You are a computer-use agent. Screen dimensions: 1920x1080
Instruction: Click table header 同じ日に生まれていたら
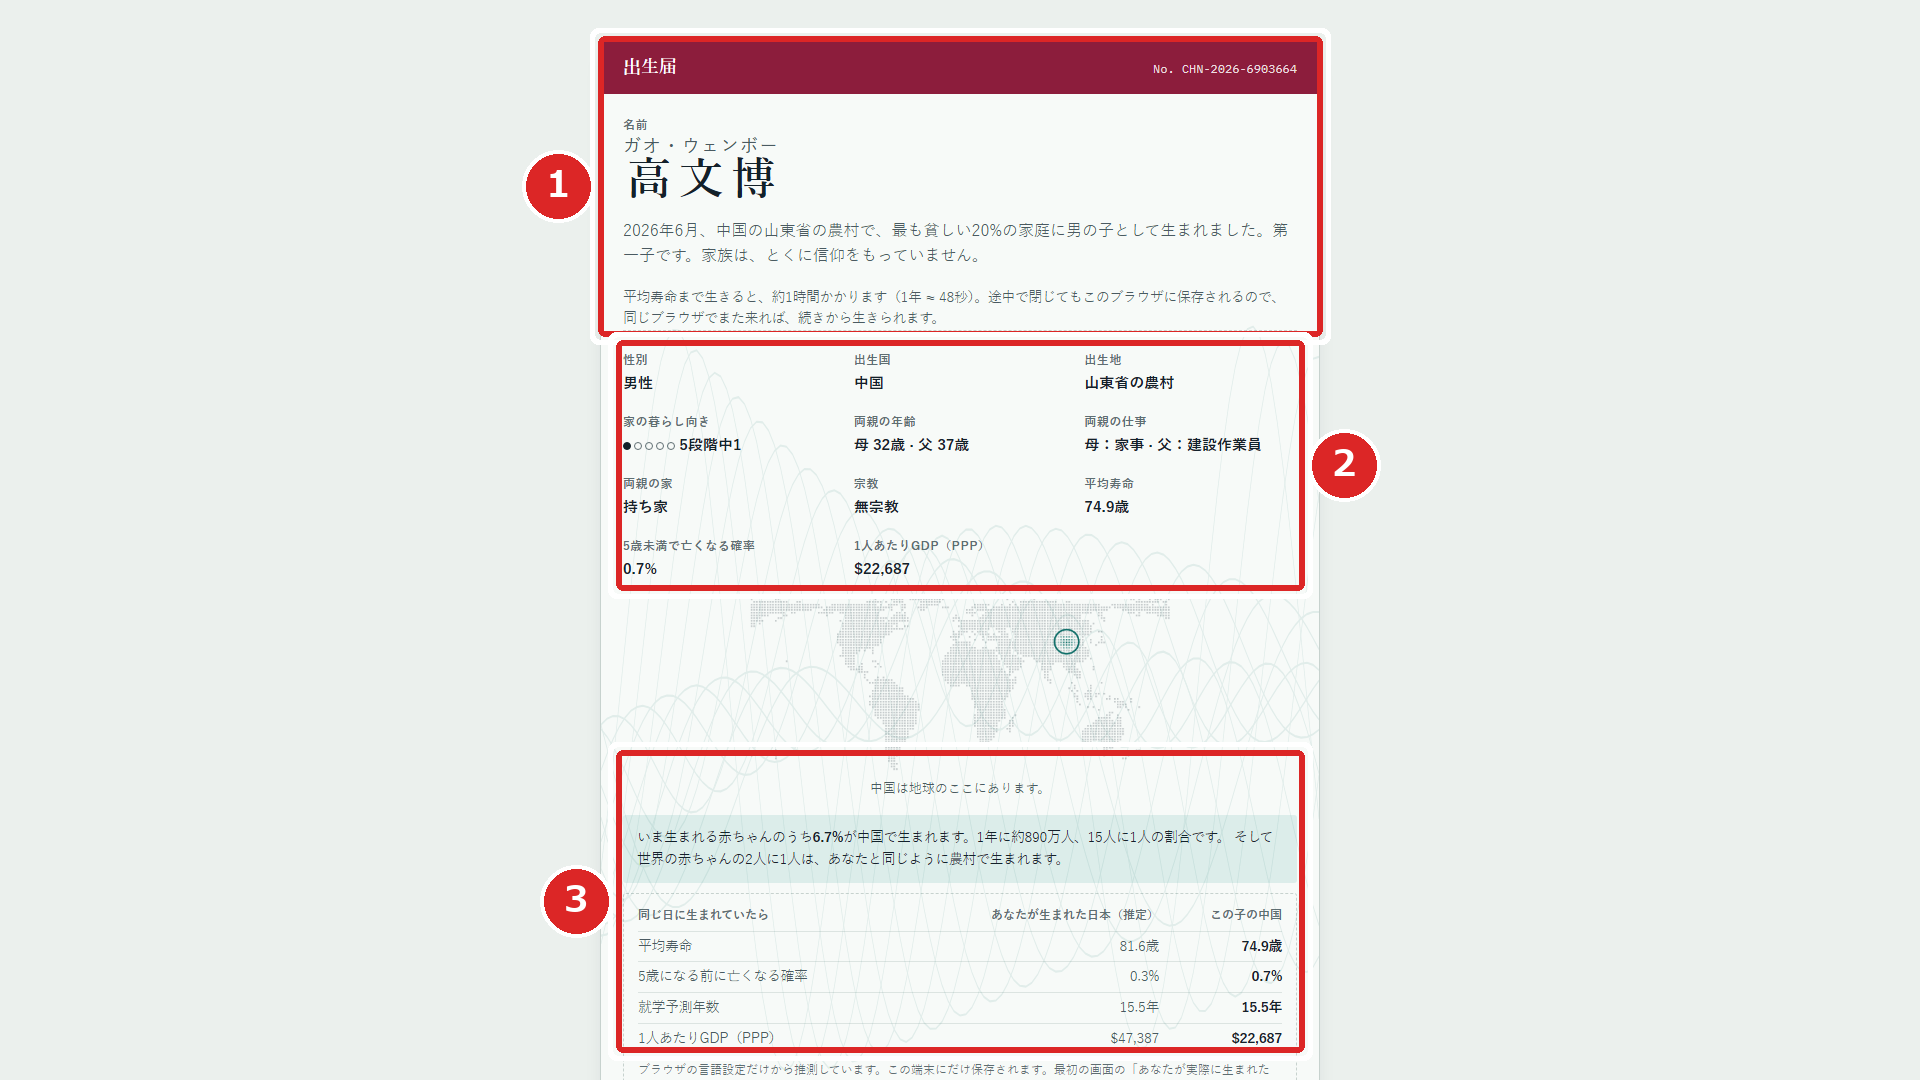[x=703, y=915]
